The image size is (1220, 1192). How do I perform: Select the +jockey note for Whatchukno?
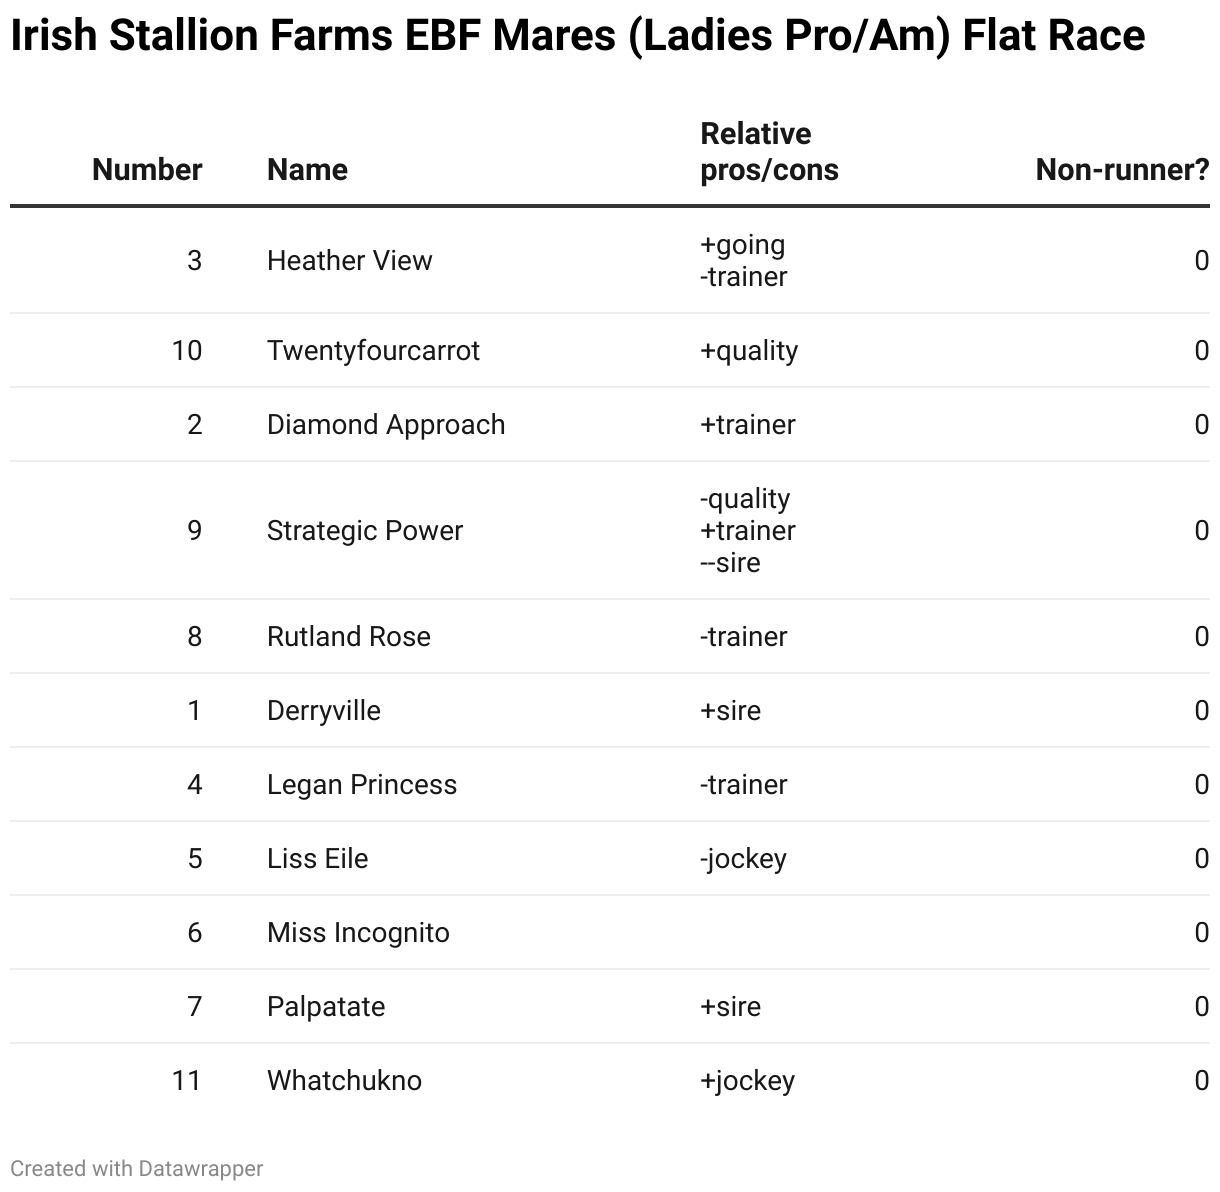pos(747,1081)
